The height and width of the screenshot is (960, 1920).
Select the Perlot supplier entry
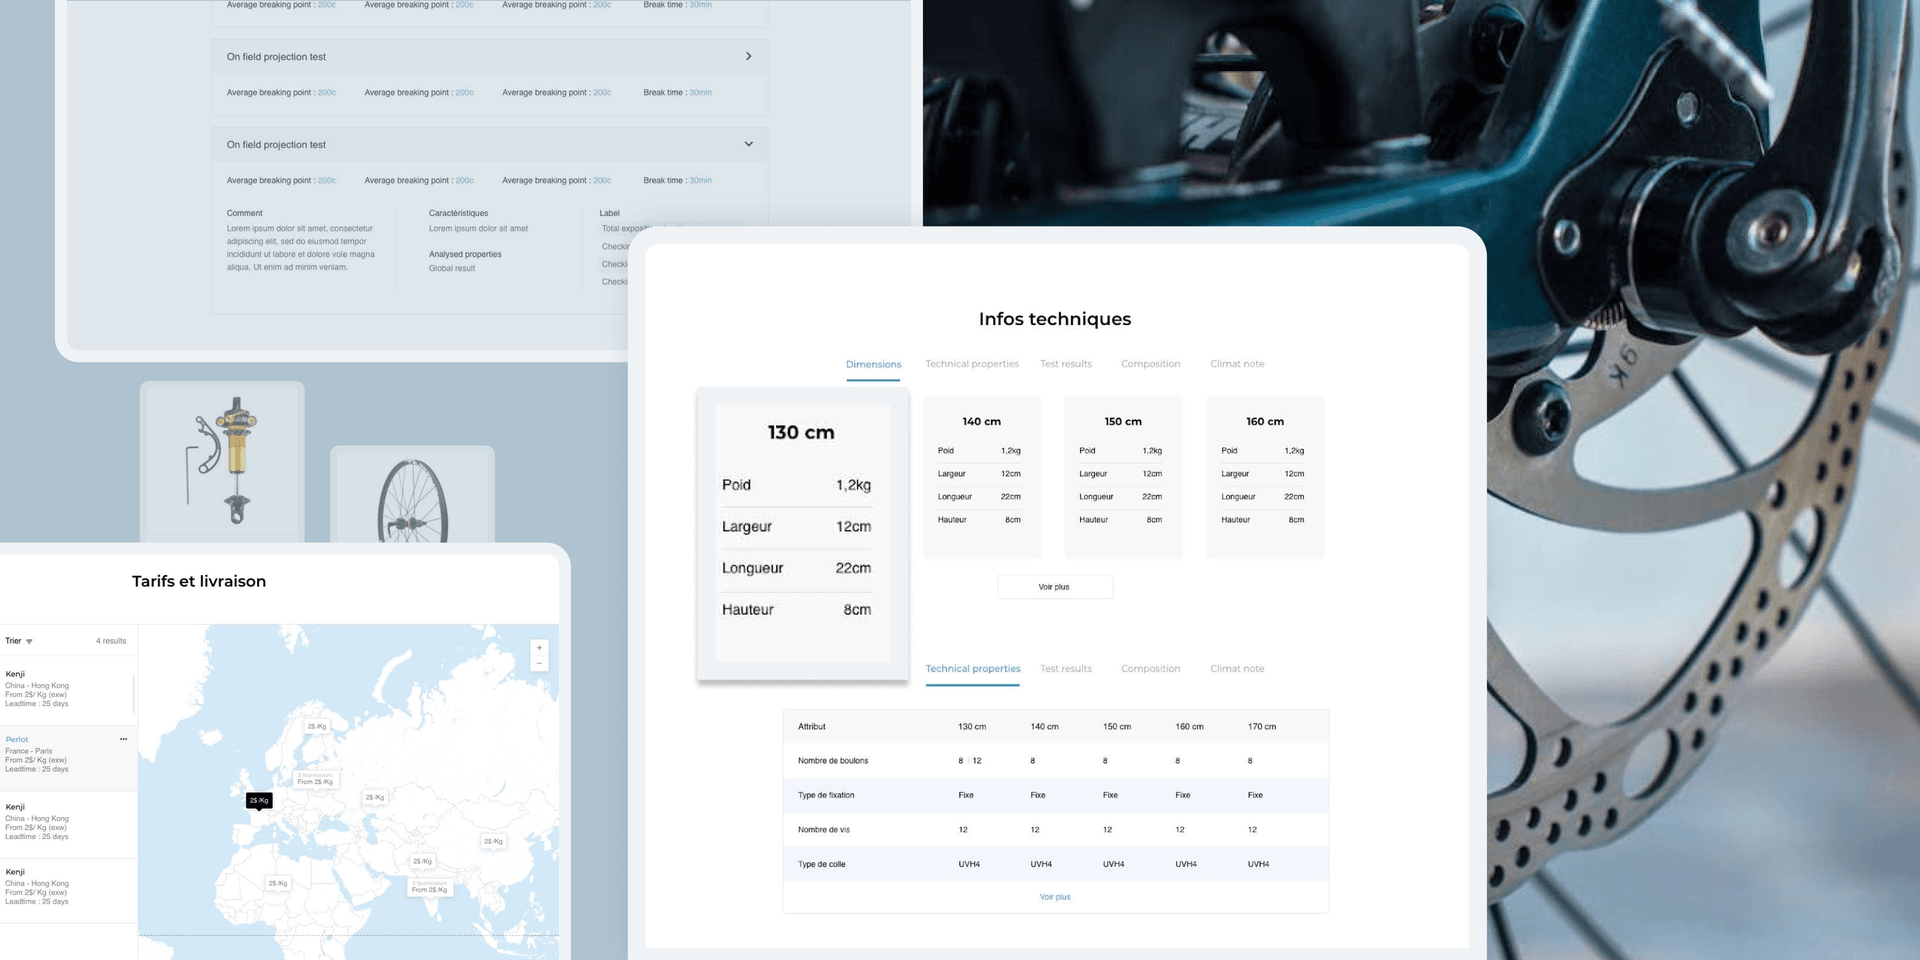(x=68, y=758)
